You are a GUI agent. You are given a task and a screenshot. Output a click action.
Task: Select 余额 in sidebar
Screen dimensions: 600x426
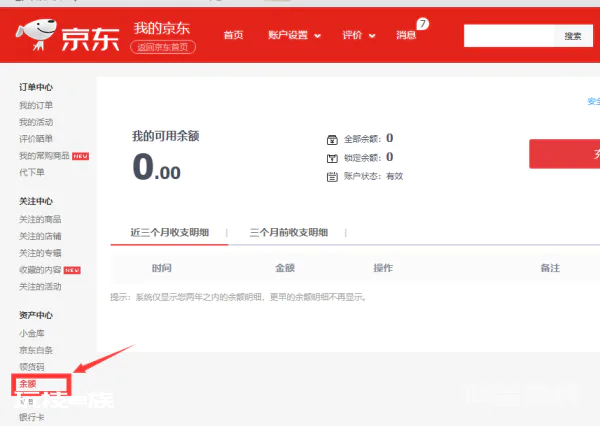coord(28,384)
